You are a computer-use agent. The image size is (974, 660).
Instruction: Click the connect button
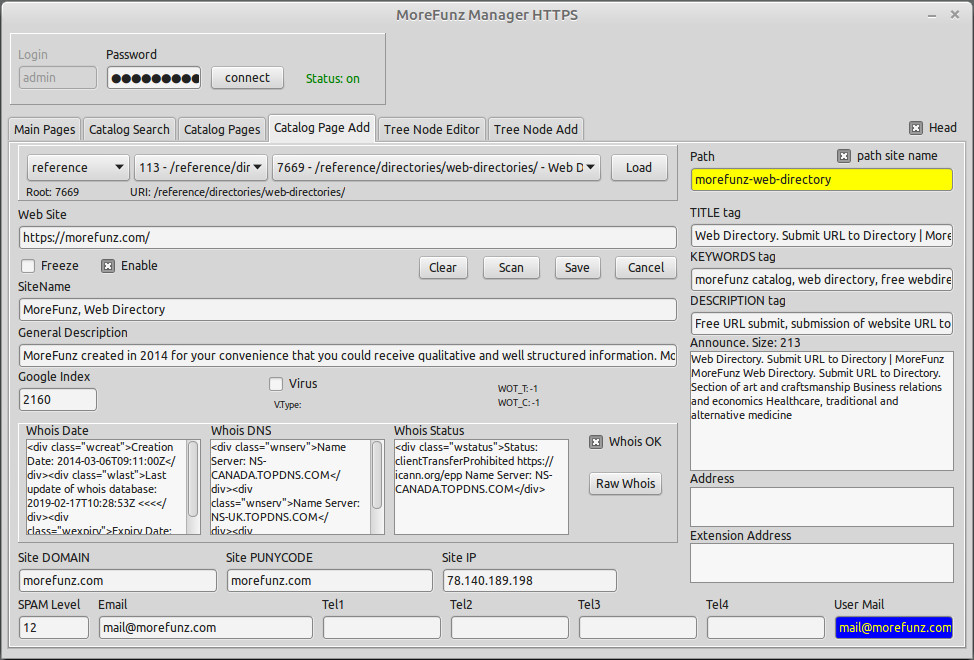247,78
